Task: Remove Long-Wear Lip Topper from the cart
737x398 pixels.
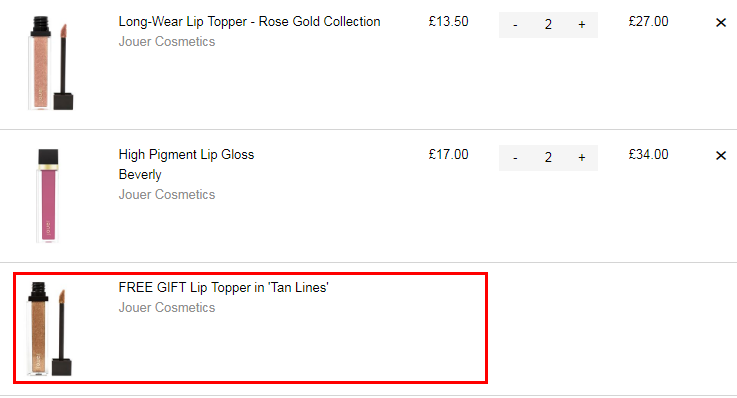Action: click(x=721, y=23)
